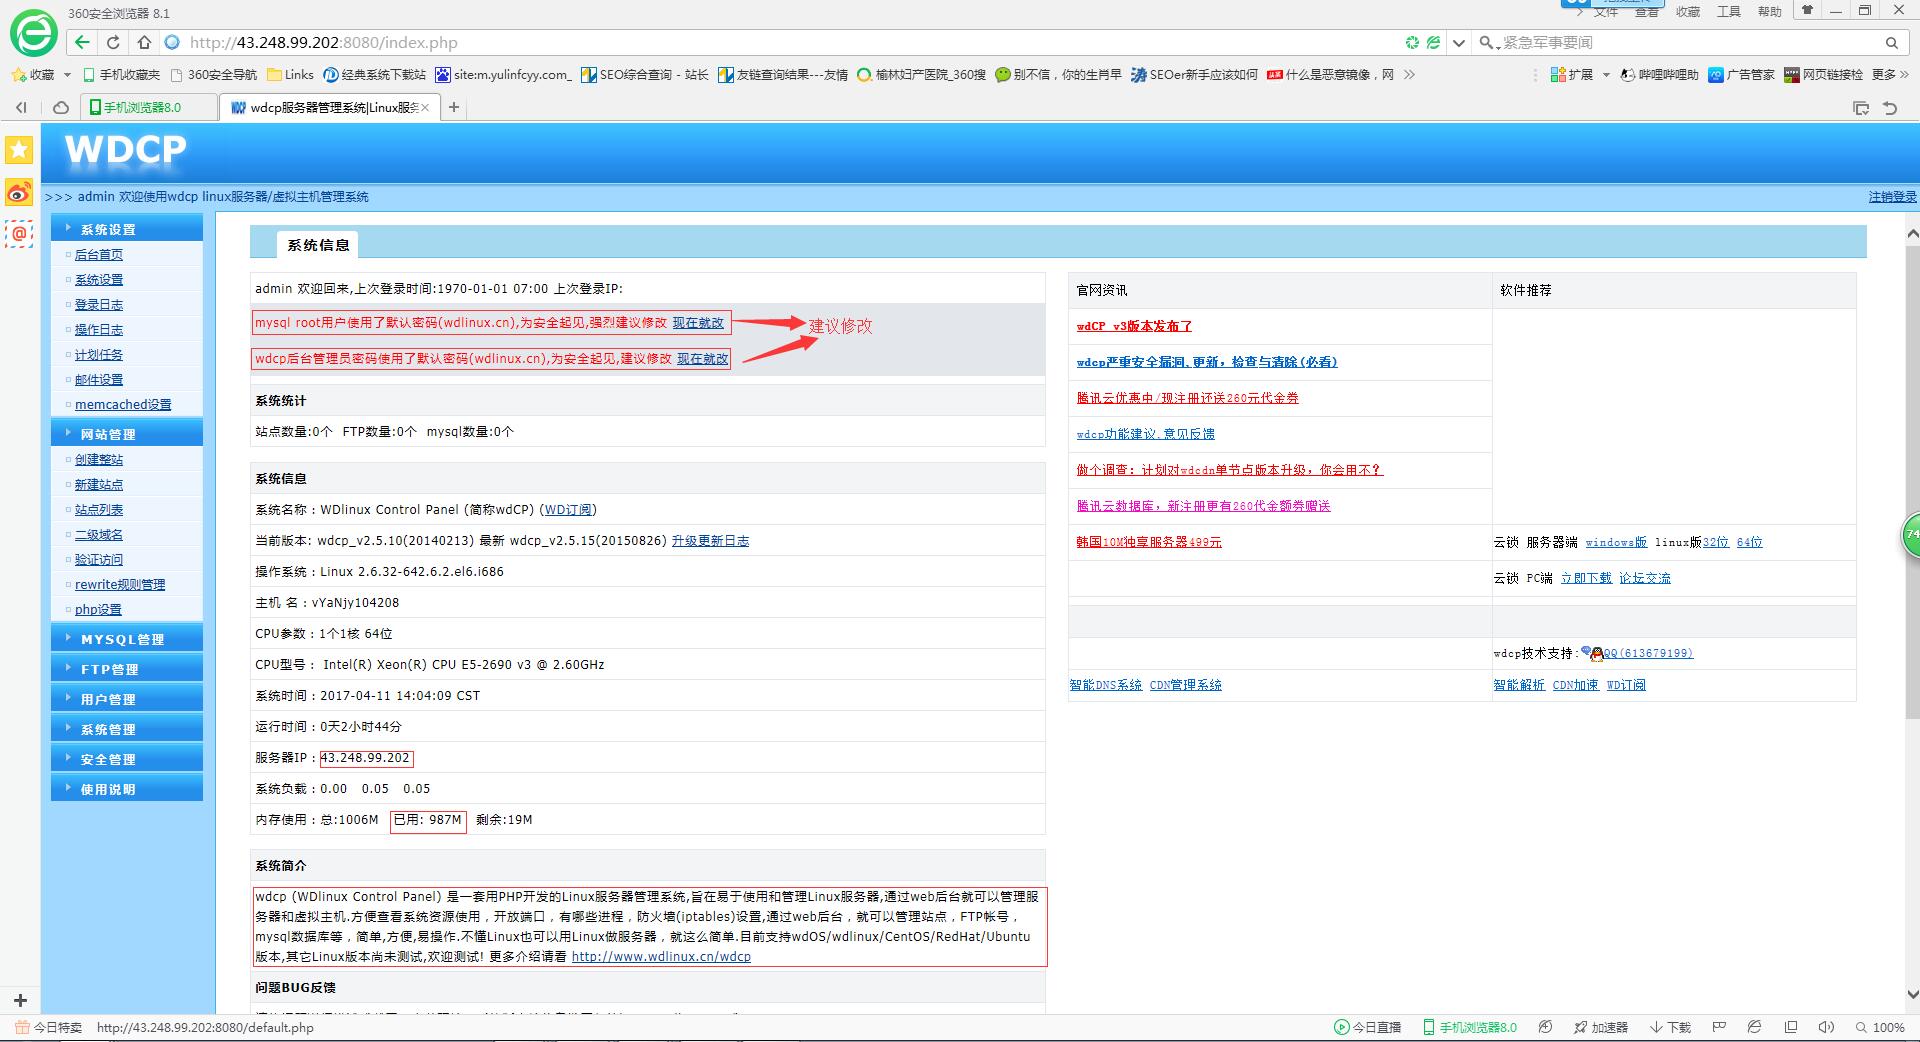Screen dimensions: 1920x1042
Task: Show more bookmarks via the overflow chevron
Action: 1409,75
